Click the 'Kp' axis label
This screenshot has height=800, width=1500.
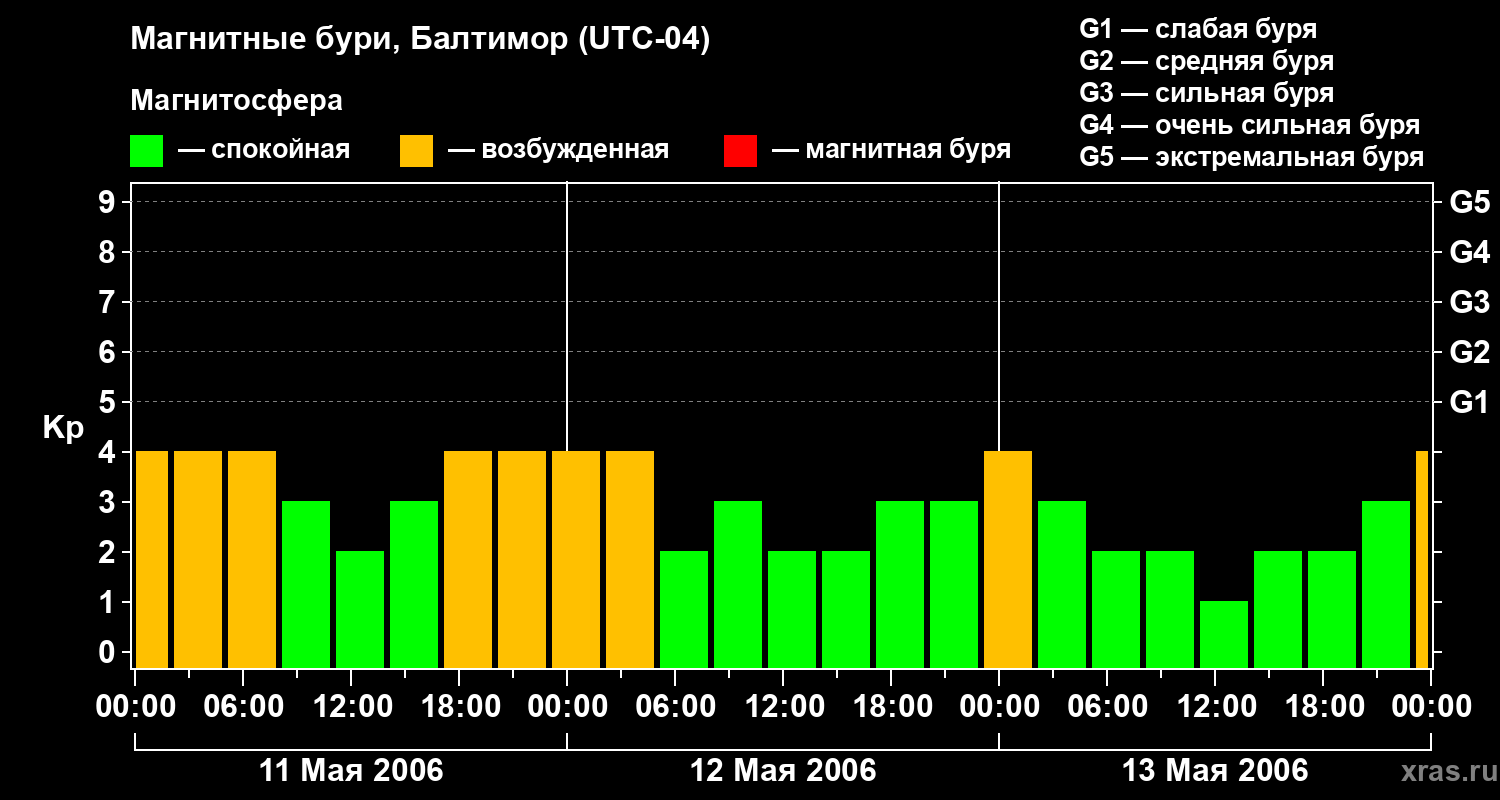[63, 428]
